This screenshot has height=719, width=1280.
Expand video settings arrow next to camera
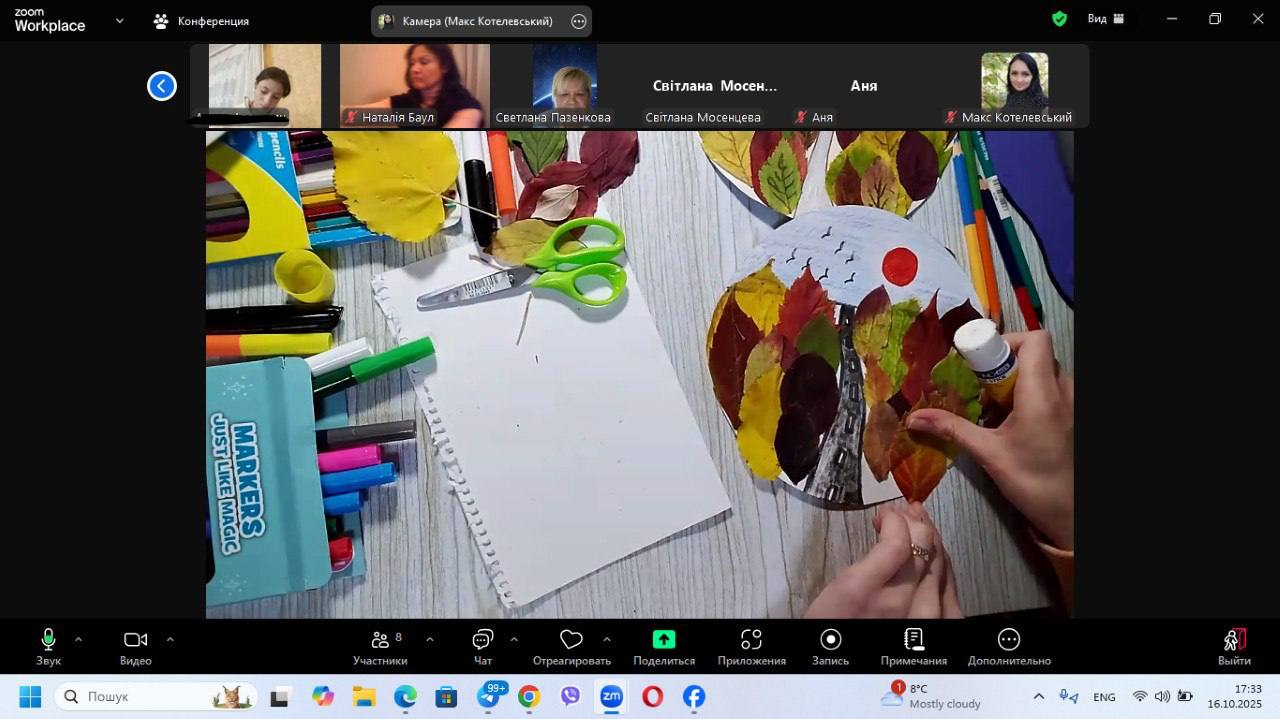pyautogui.click(x=169, y=639)
